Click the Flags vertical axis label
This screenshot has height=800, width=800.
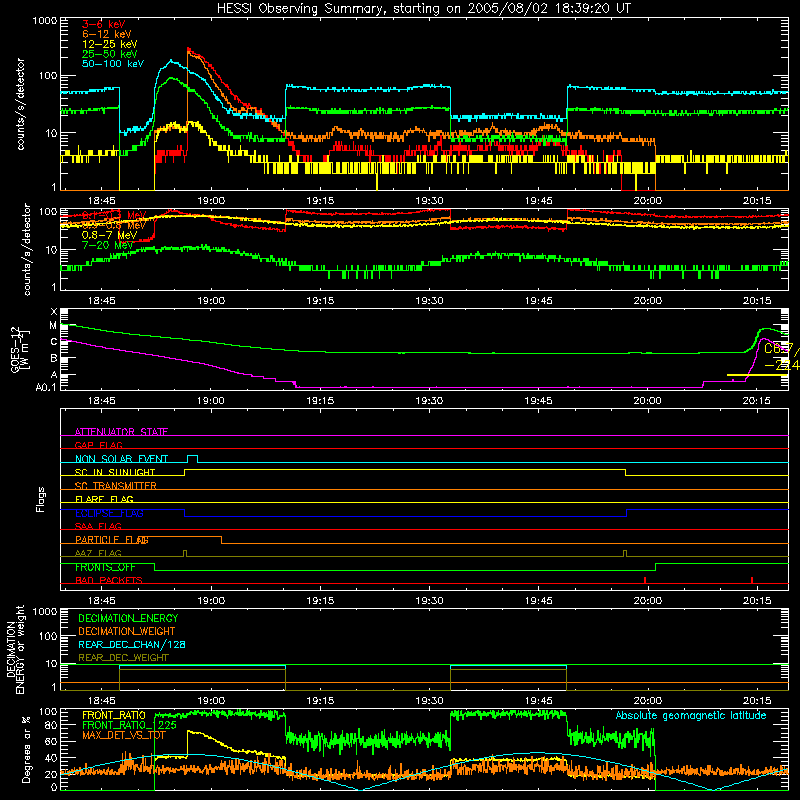pos(41,499)
